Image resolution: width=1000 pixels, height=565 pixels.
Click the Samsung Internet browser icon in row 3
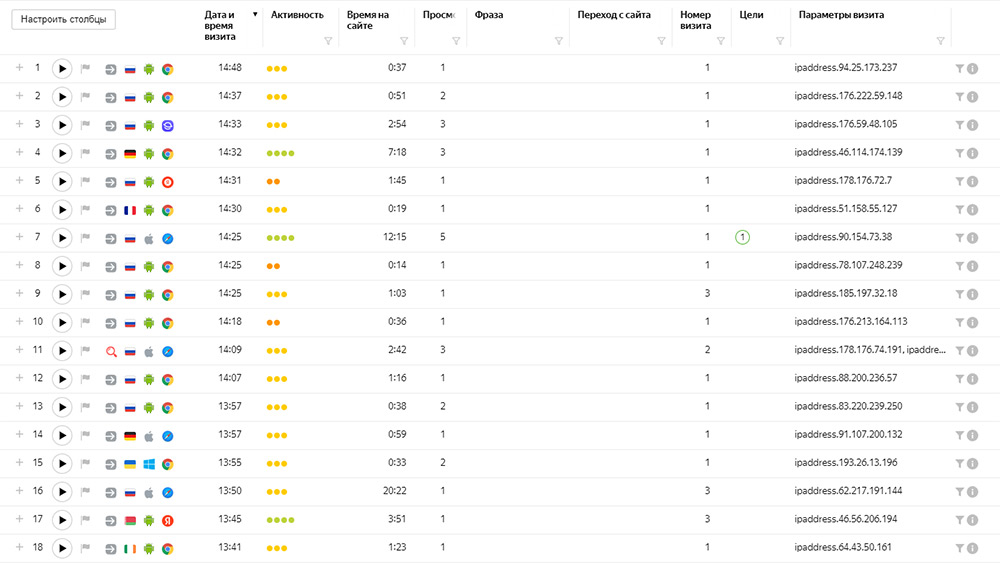[168, 126]
